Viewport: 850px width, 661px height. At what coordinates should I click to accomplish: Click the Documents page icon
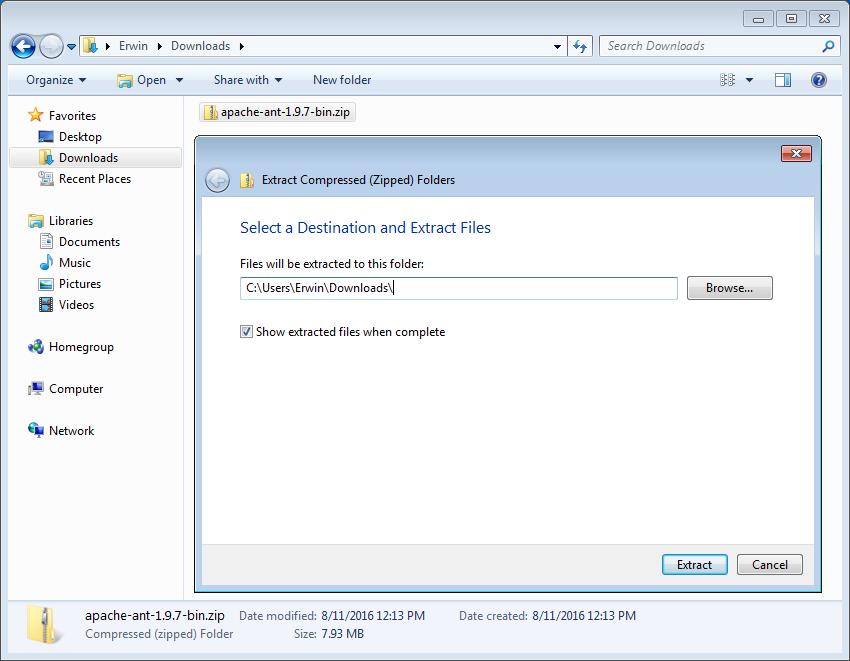click(47, 241)
